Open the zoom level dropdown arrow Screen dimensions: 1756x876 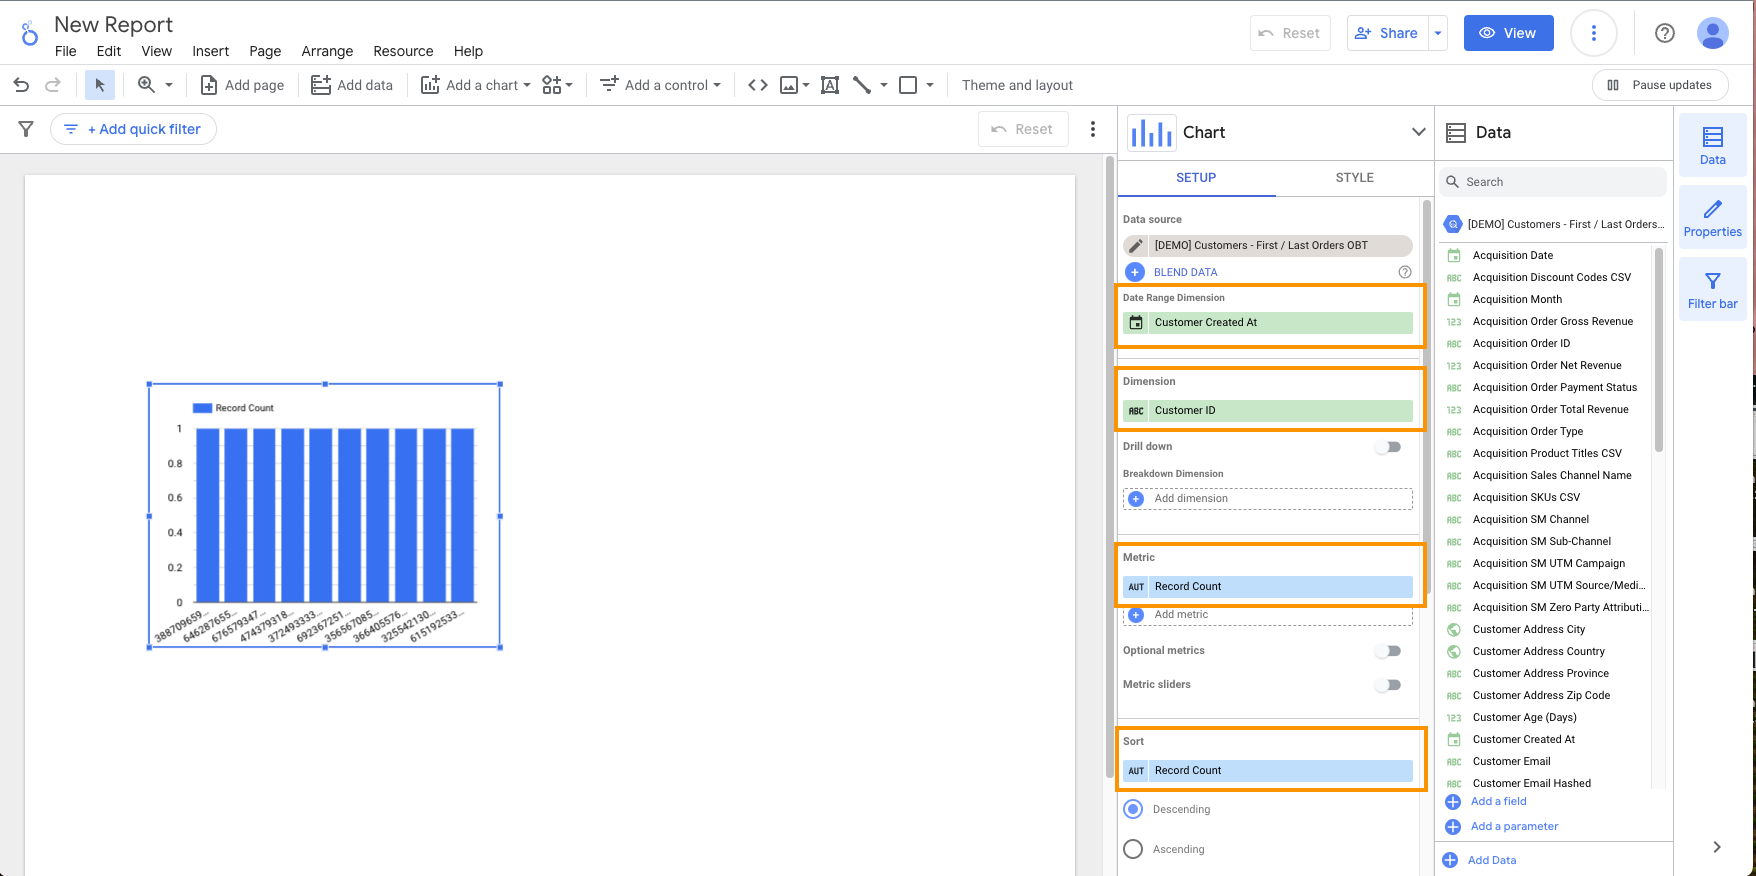coord(169,85)
